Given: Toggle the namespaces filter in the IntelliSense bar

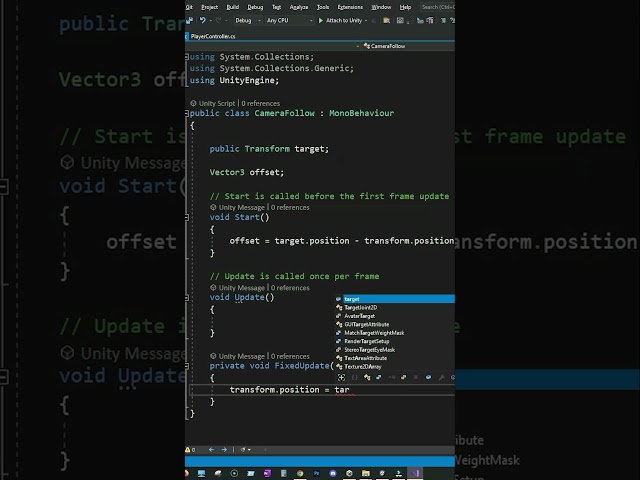Looking at the screenshot, I should coord(354,378).
